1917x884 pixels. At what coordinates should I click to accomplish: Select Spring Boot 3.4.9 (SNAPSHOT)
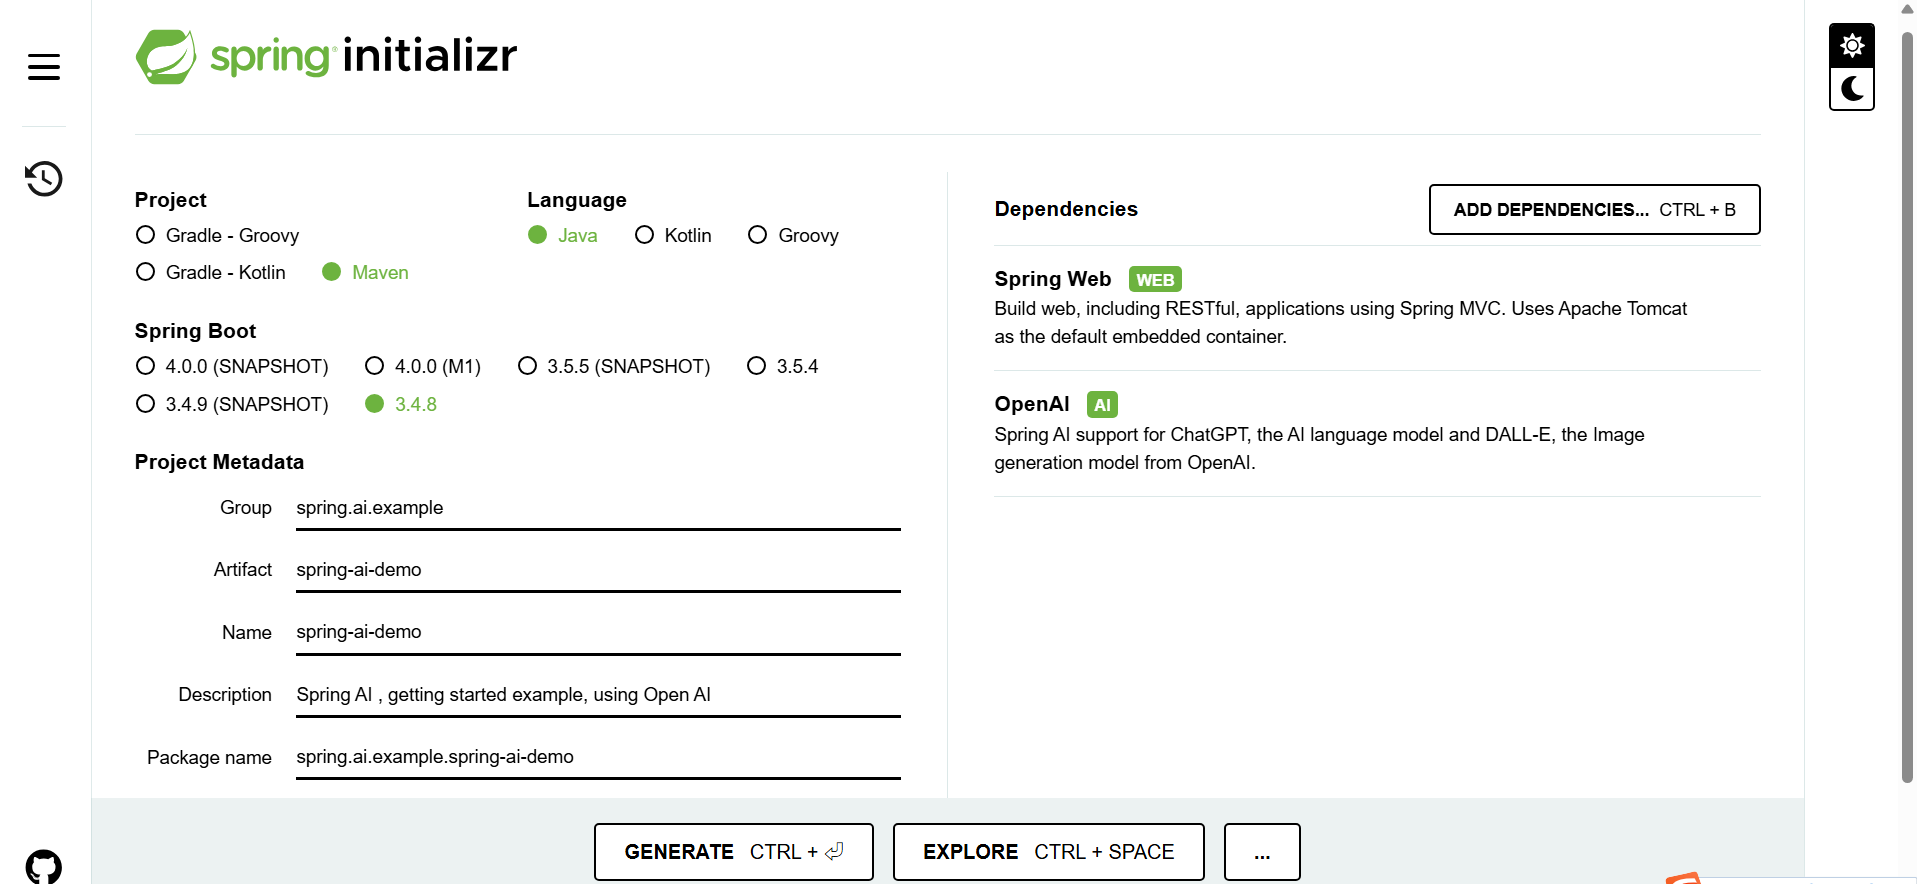point(232,404)
